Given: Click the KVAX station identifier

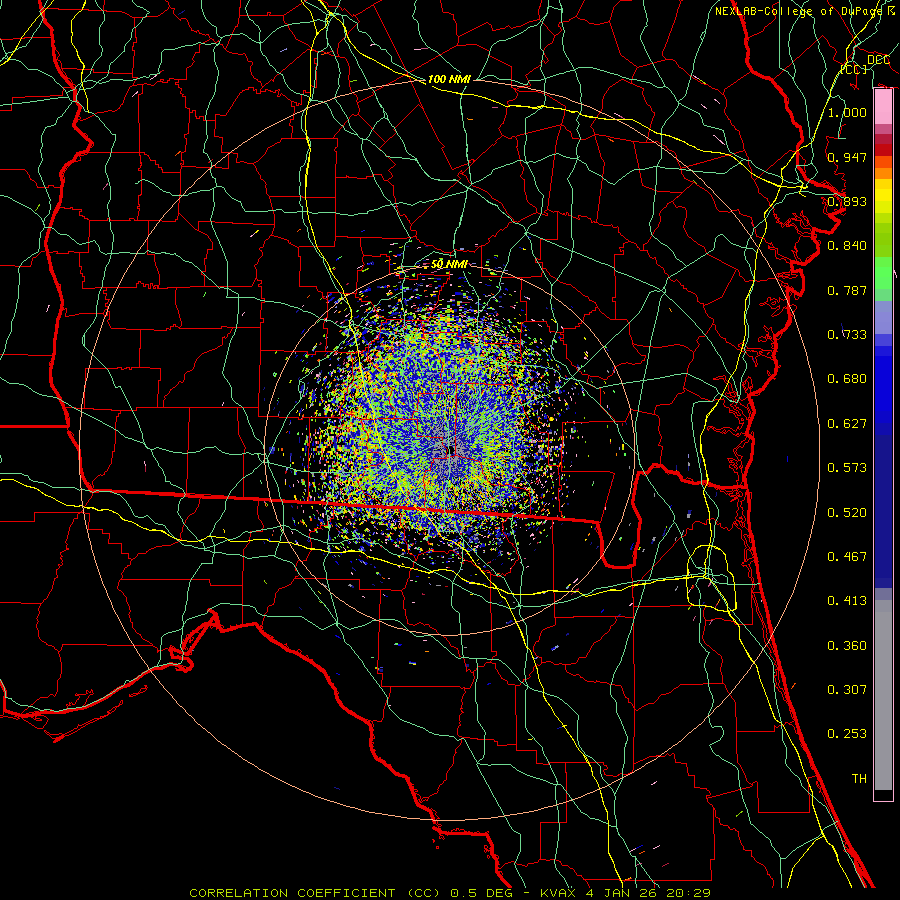Looking at the screenshot, I should [x=560, y=893].
